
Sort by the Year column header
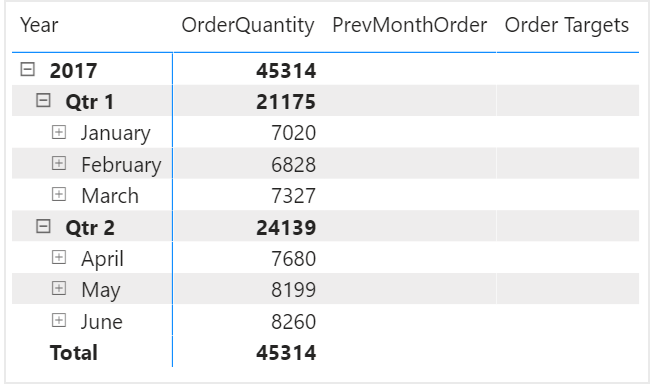tap(39, 25)
